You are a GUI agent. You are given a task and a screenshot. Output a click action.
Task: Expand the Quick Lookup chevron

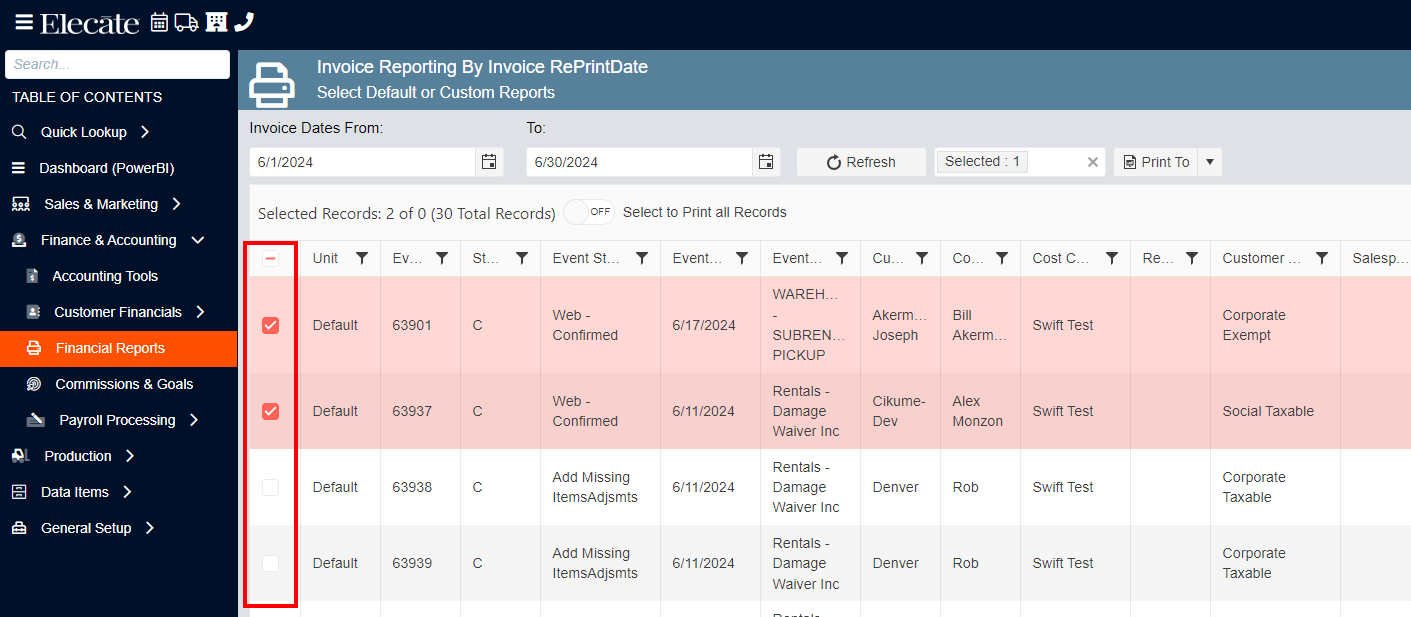(145, 132)
